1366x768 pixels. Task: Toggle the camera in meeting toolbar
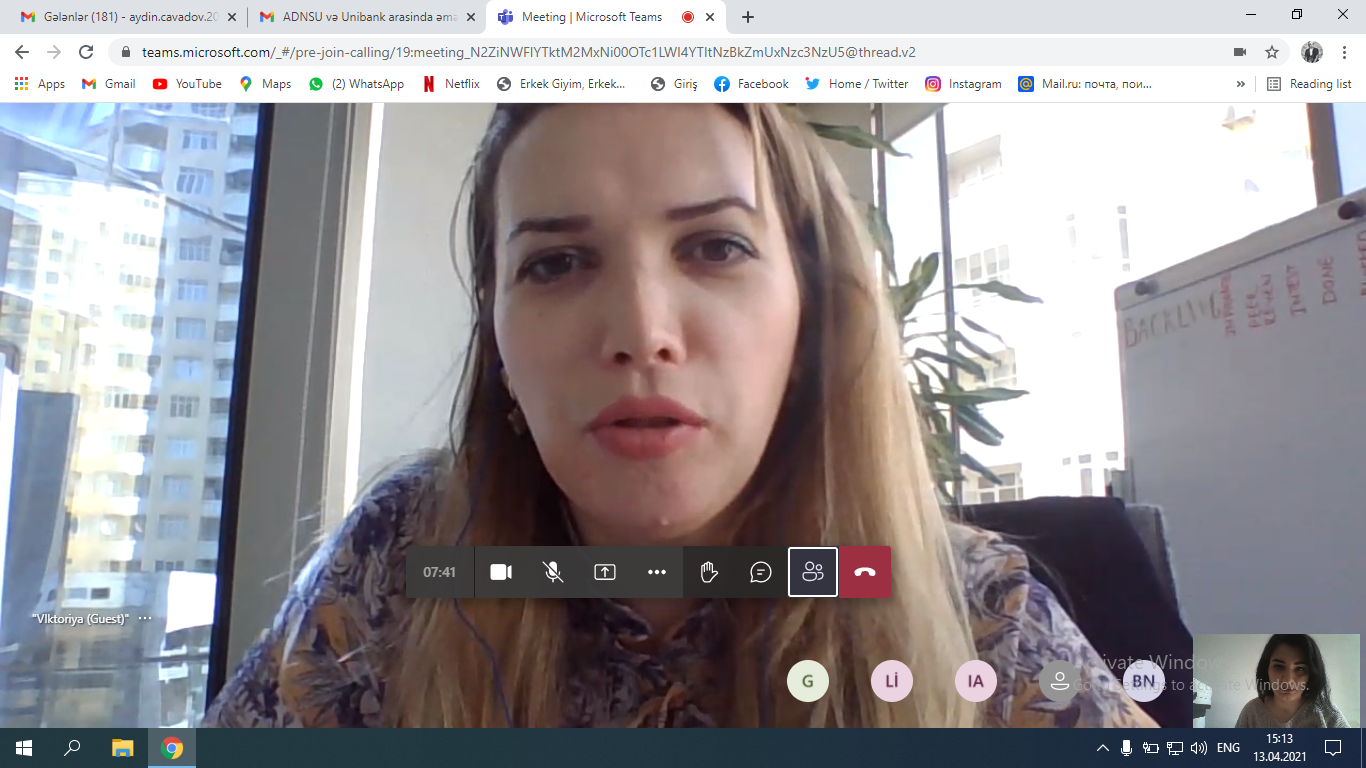coord(501,572)
